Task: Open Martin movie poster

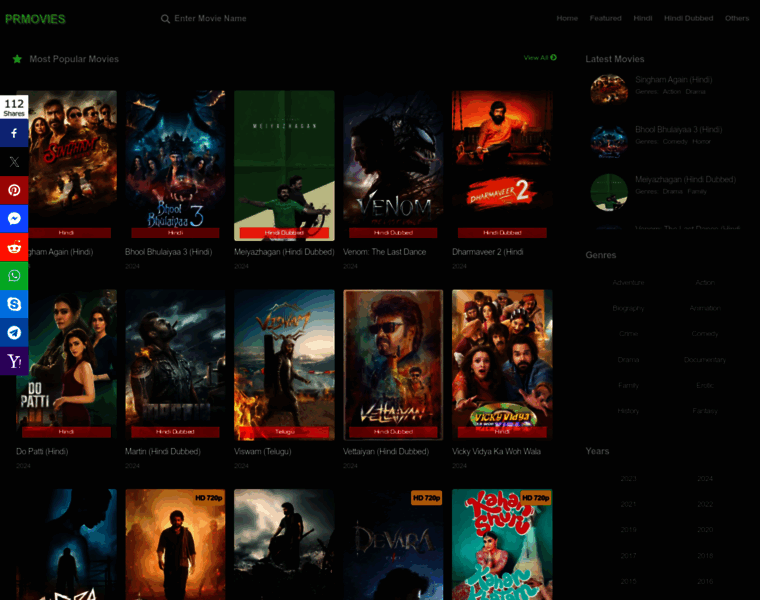Action: pyautogui.click(x=175, y=365)
